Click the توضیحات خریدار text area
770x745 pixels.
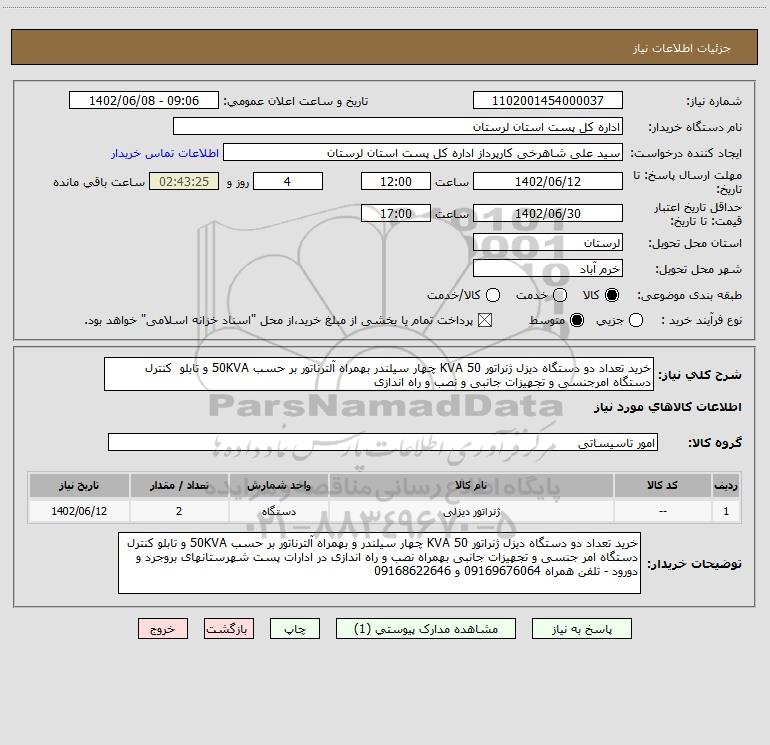tap(379, 563)
